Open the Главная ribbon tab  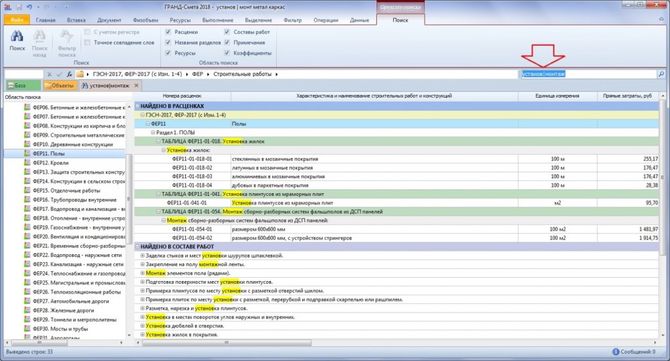click(x=46, y=20)
